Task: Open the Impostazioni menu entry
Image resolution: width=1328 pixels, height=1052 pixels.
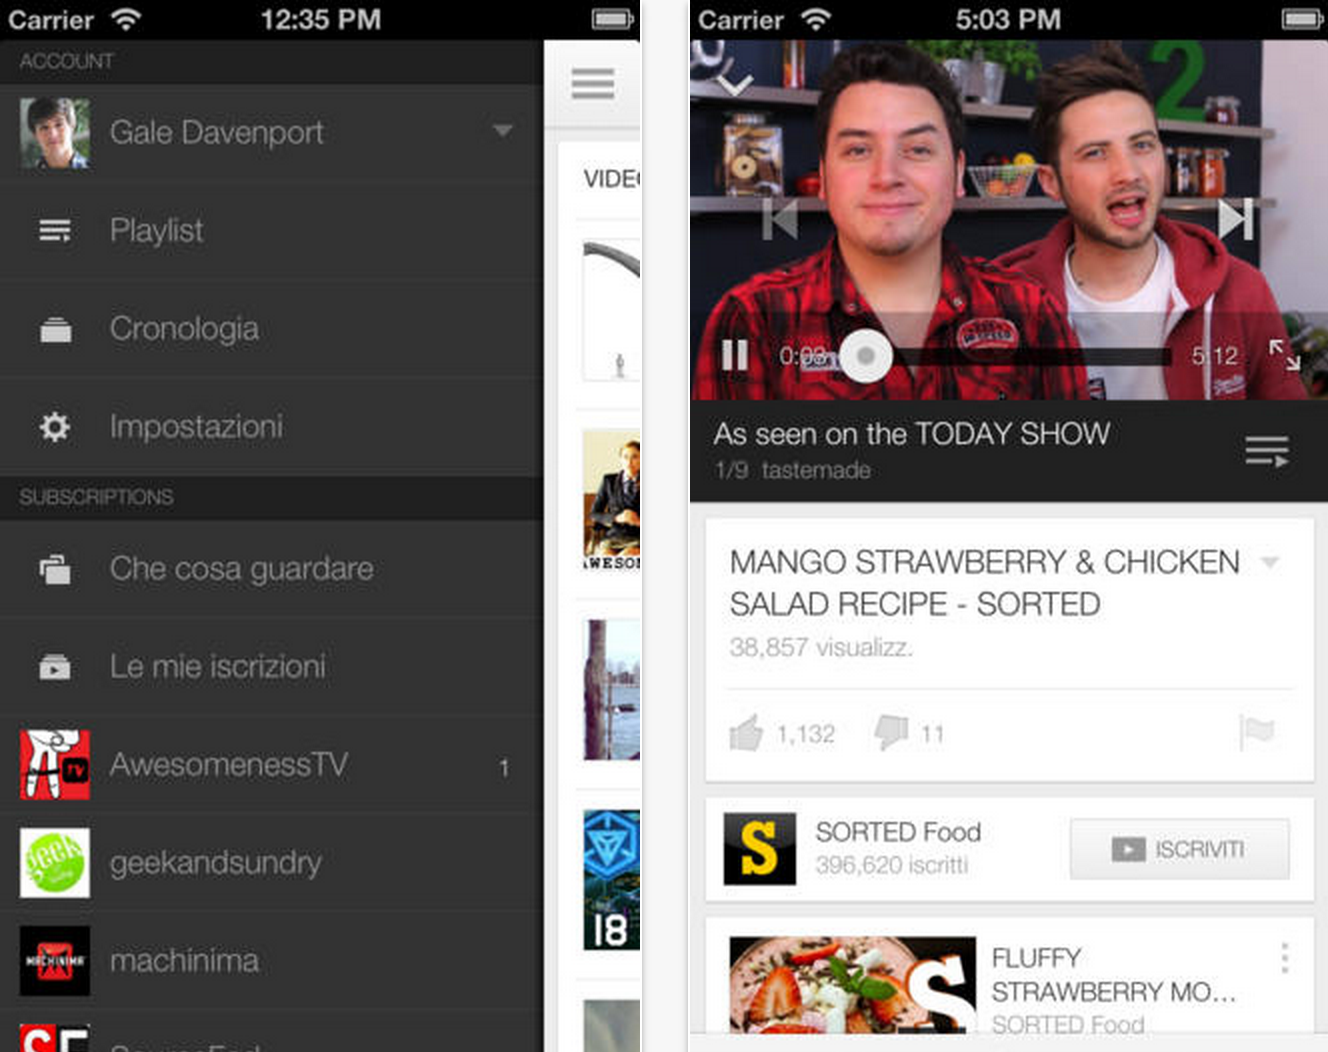Action: pyautogui.click(x=272, y=427)
